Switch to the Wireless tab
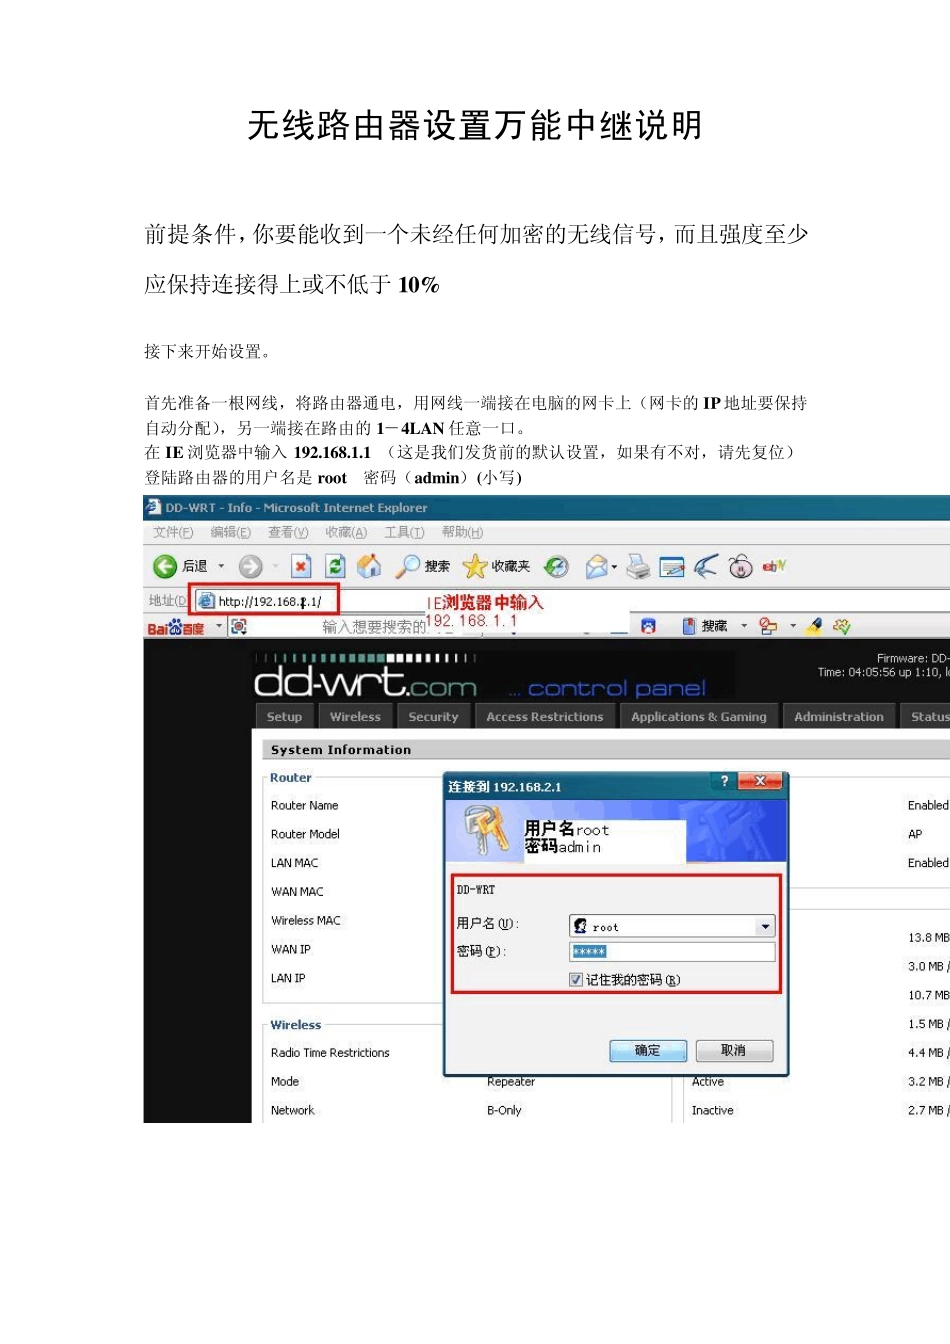The height and width of the screenshot is (1344, 950). point(355,717)
